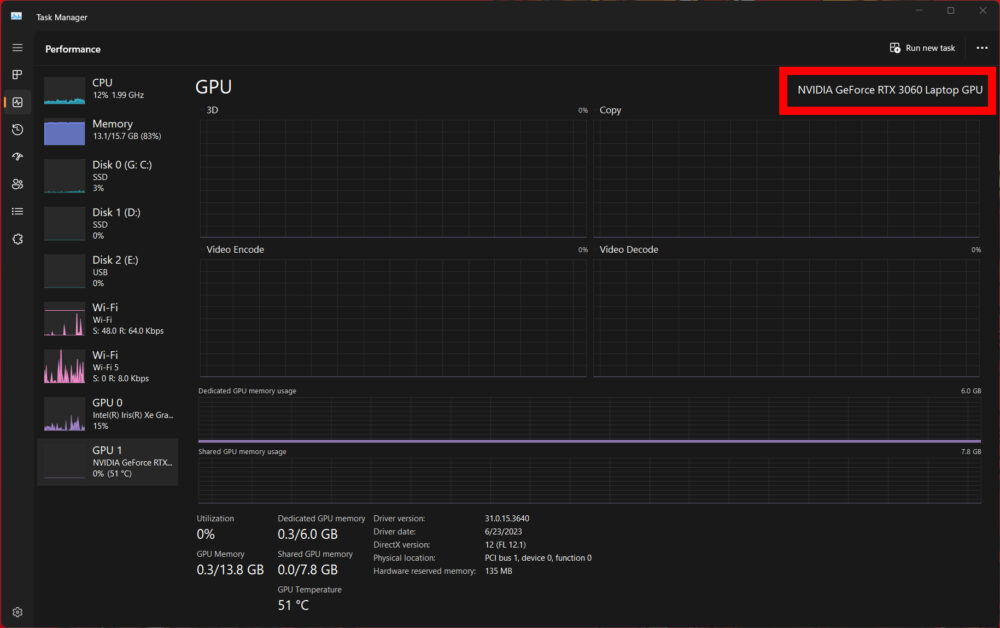
Task: Open the Startup apps page icon
Action: click(17, 157)
